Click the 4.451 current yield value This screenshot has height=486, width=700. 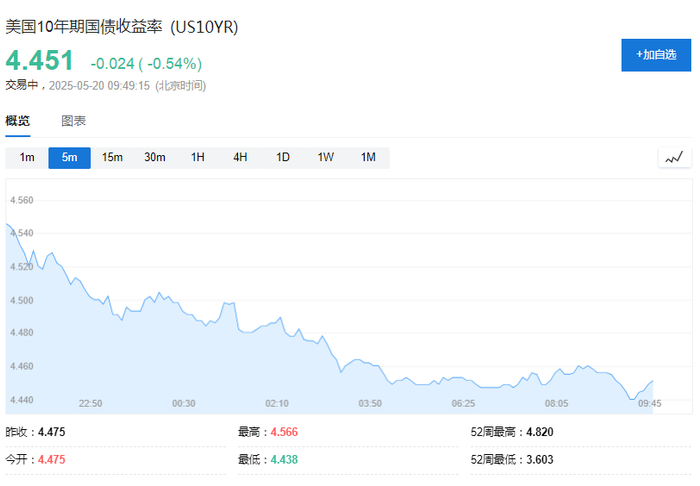coord(40,61)
